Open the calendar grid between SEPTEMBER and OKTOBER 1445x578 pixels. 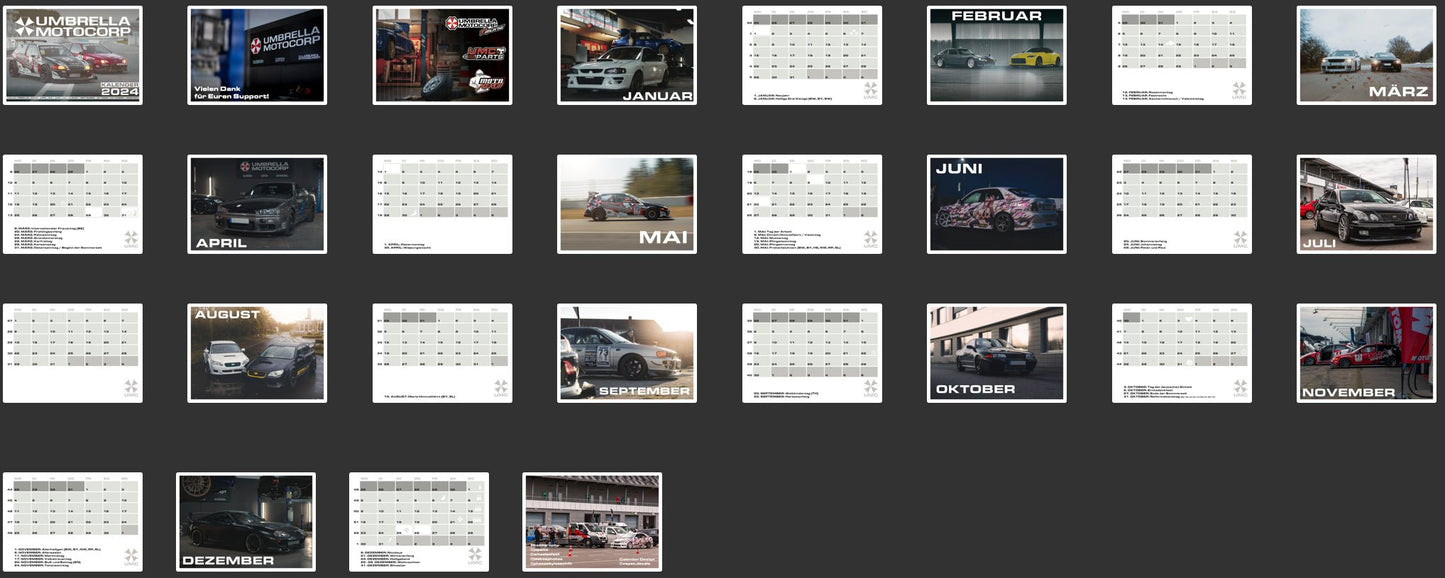[x=812, y=353]
